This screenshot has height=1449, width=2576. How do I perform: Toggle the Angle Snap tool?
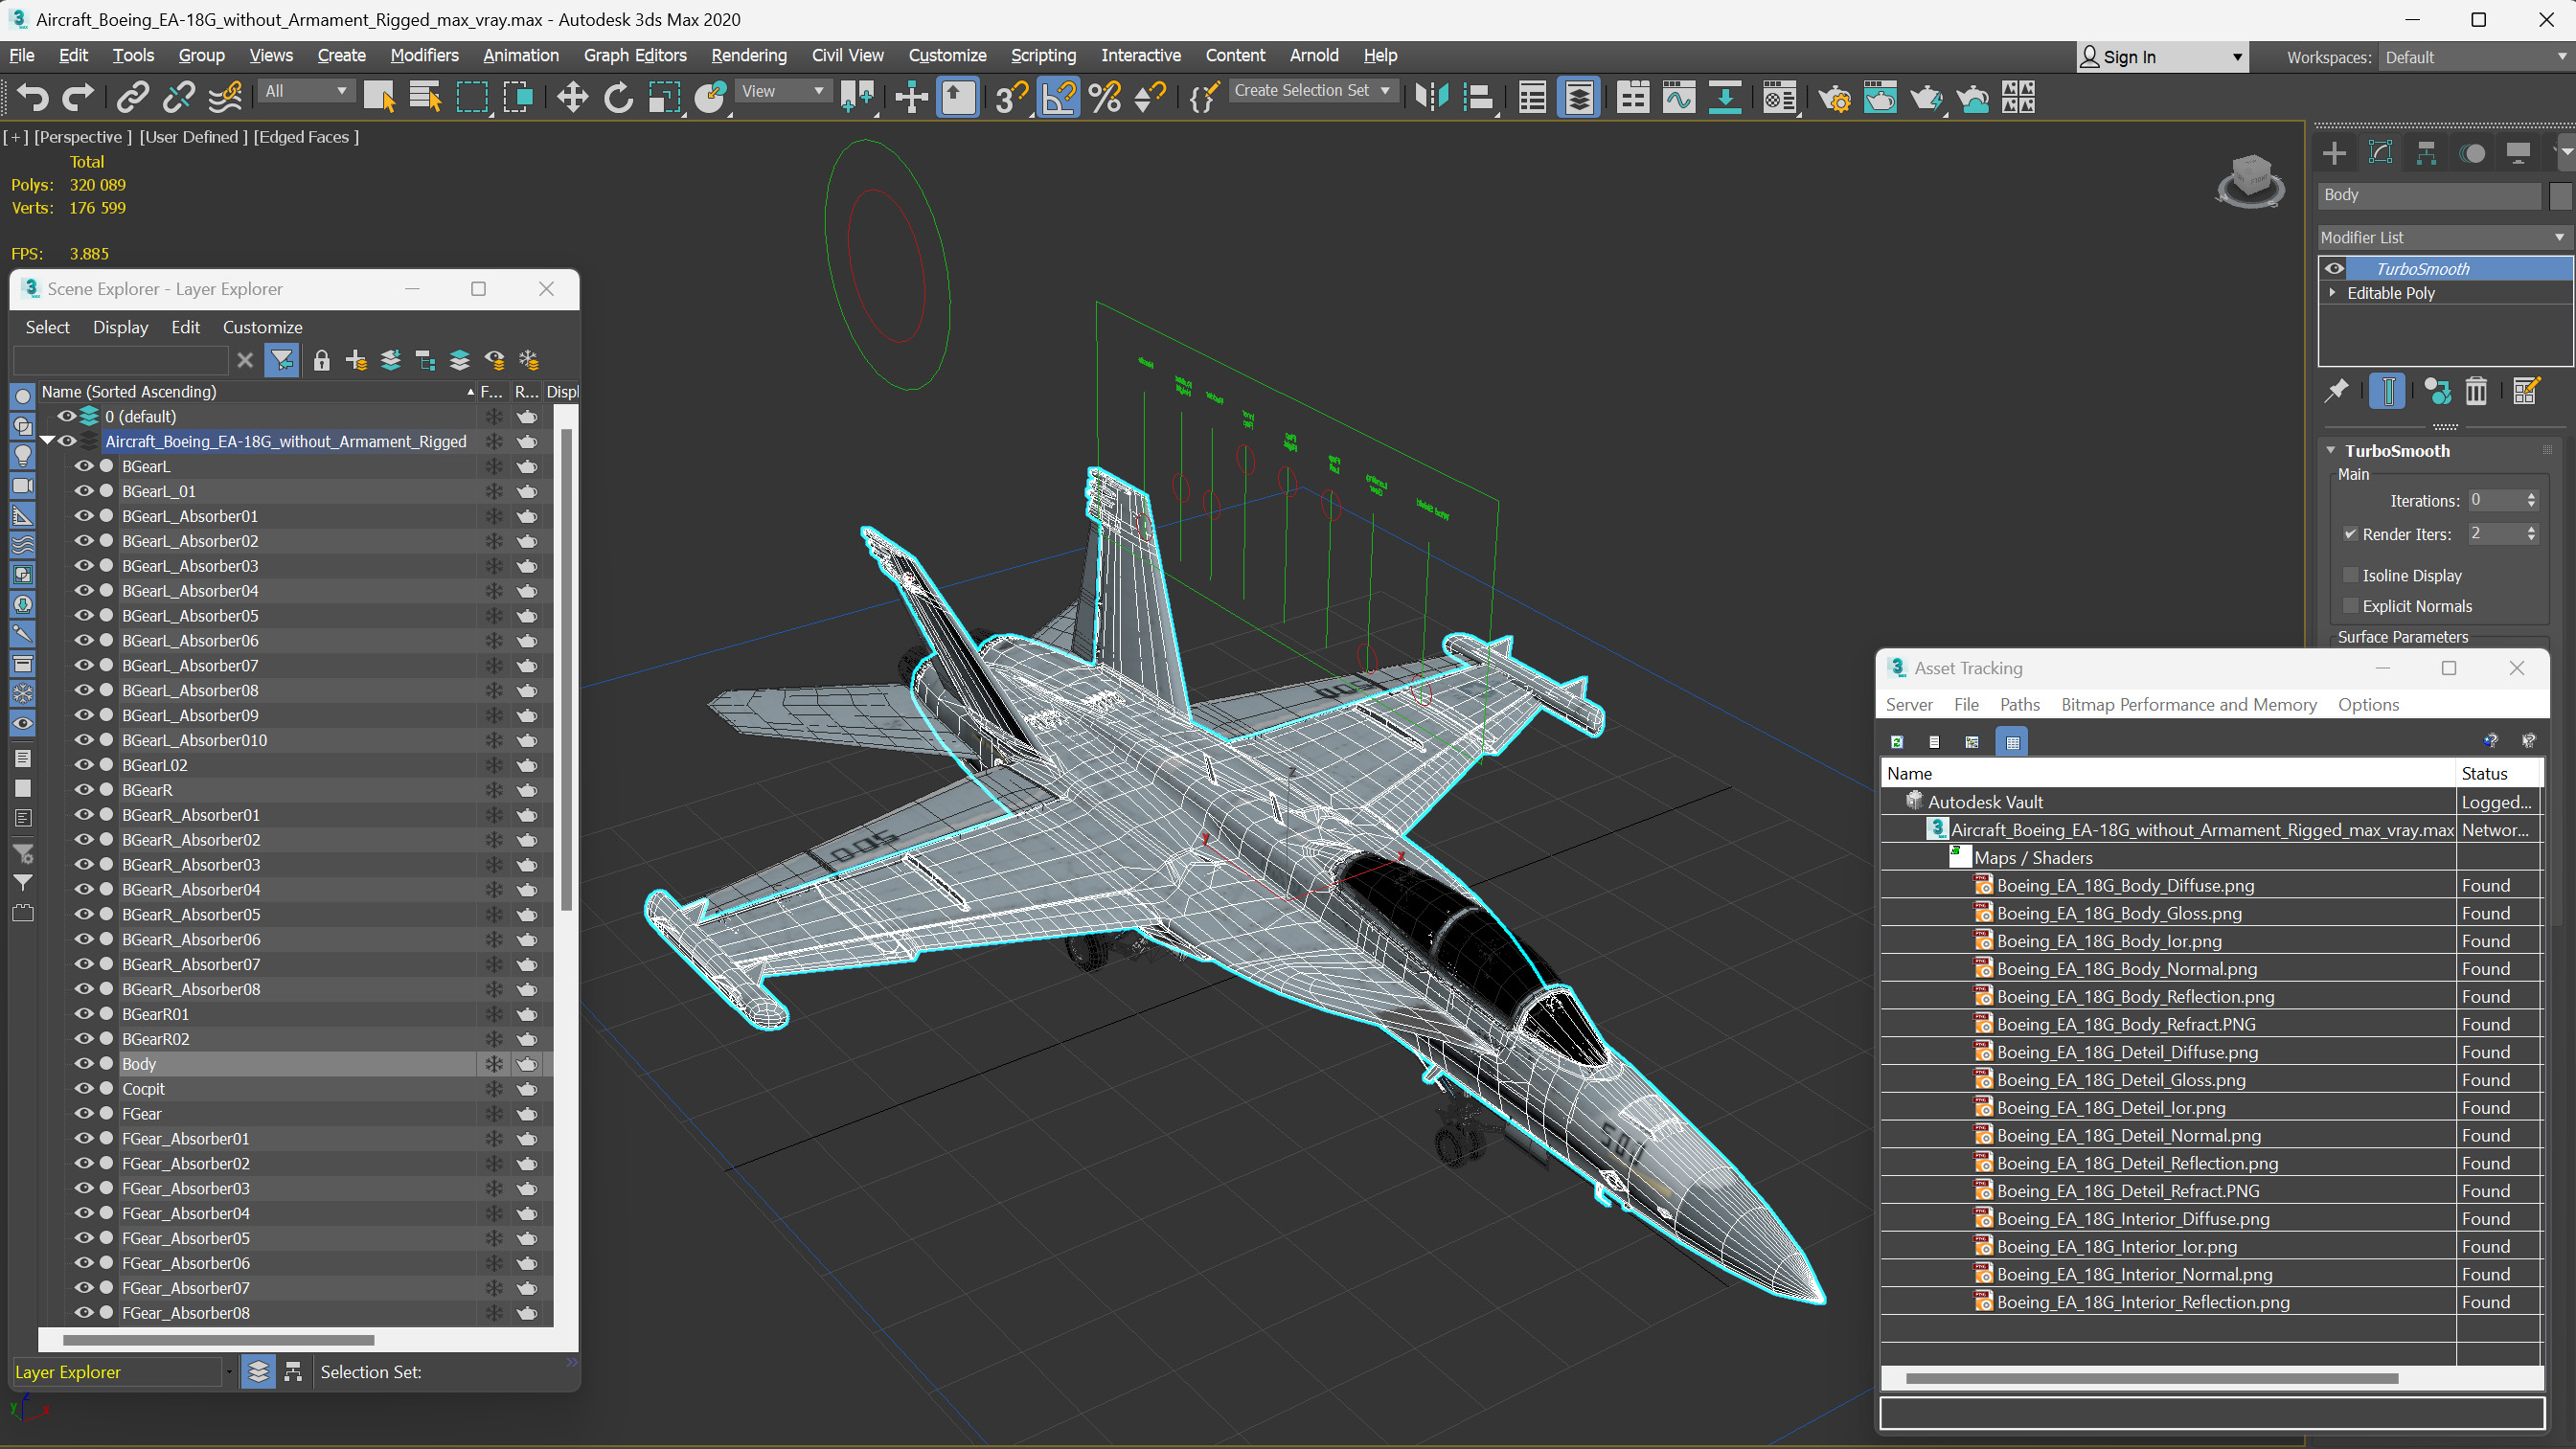[x=1059, y=97]
